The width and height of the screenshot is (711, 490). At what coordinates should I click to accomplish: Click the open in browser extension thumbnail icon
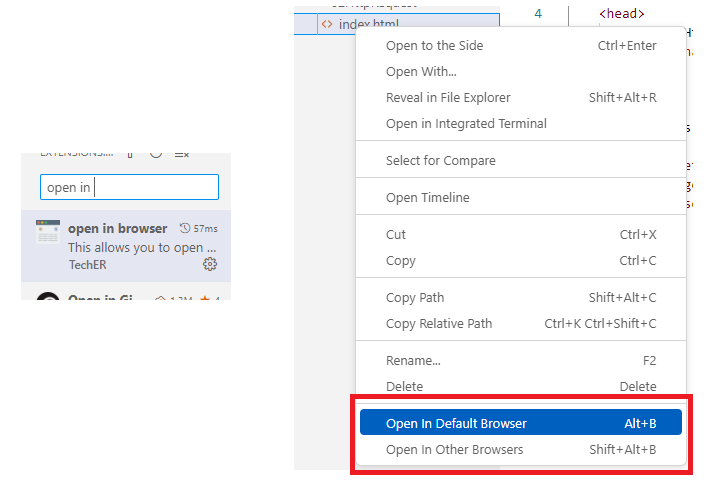48,232
